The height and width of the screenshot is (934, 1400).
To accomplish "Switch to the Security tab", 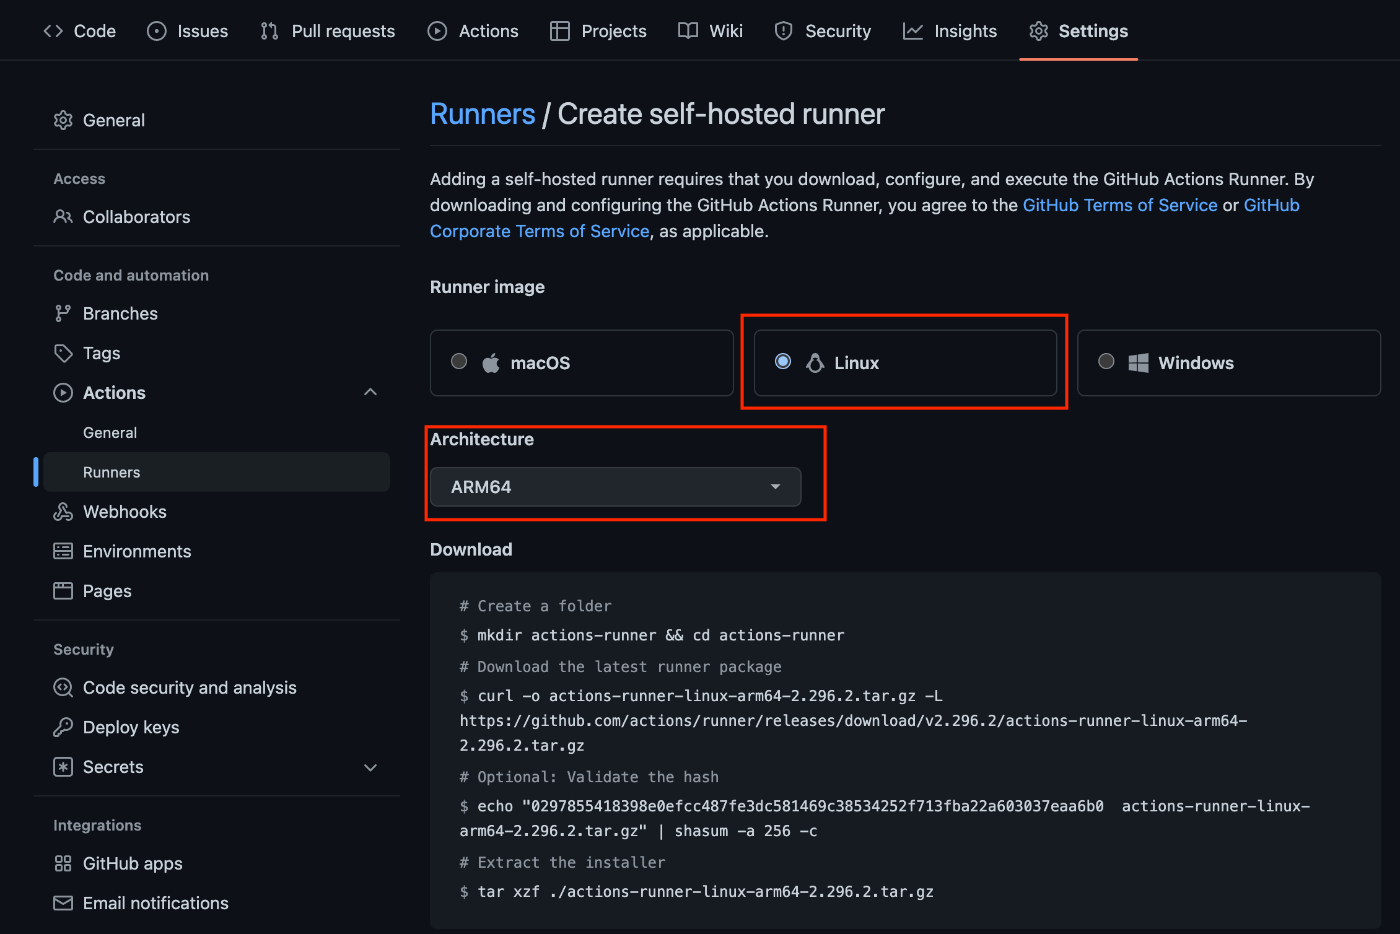I will [823, 31].
